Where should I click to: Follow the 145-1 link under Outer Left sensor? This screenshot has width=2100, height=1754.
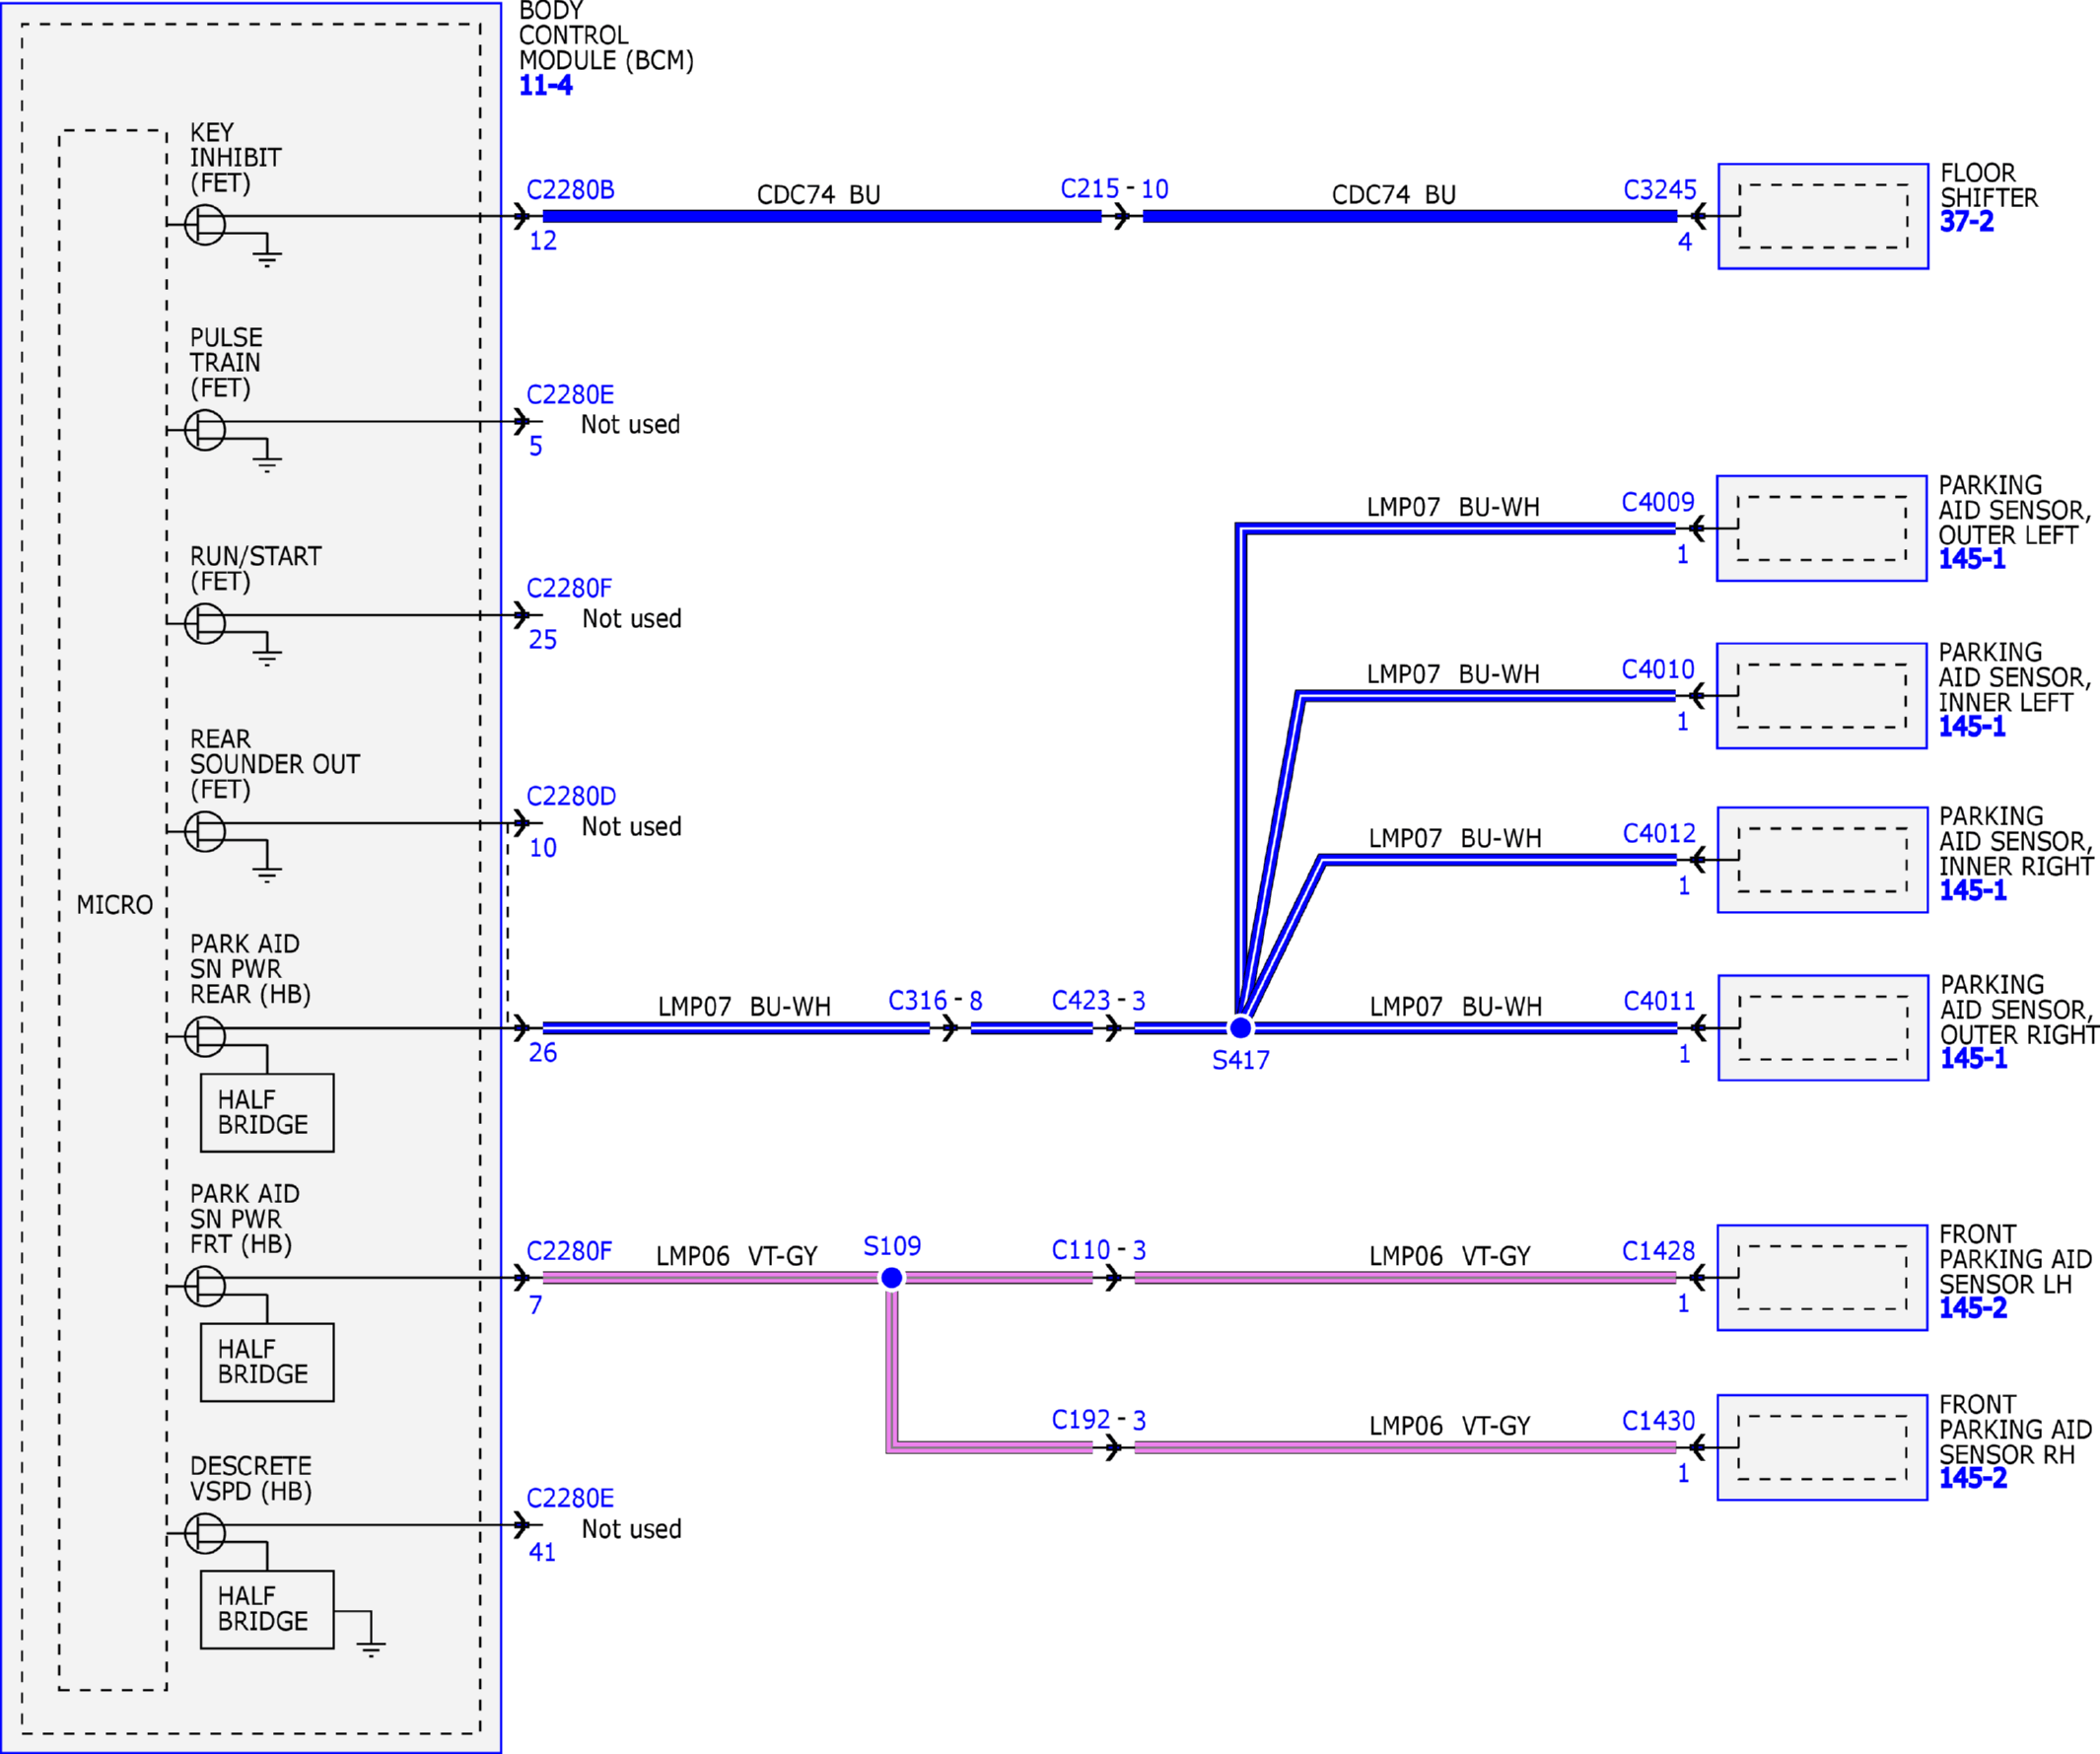(x=1972, y=559)
